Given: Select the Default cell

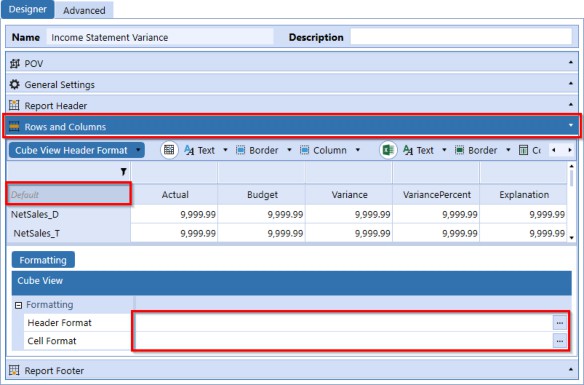Looking at the screenshot, I should pos(69,194).
